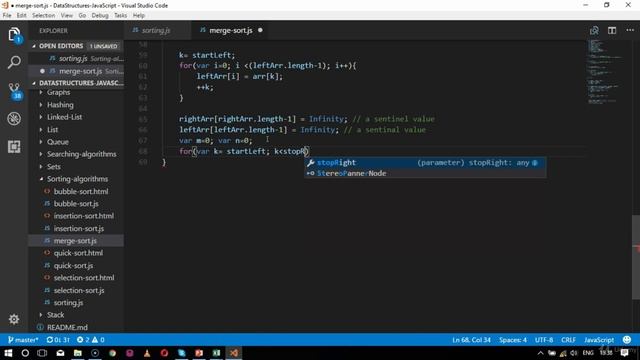The width and height of the screenshot is (640, 360).
Task: Click the info icon on stopRight suggestion
Action: 535,163
